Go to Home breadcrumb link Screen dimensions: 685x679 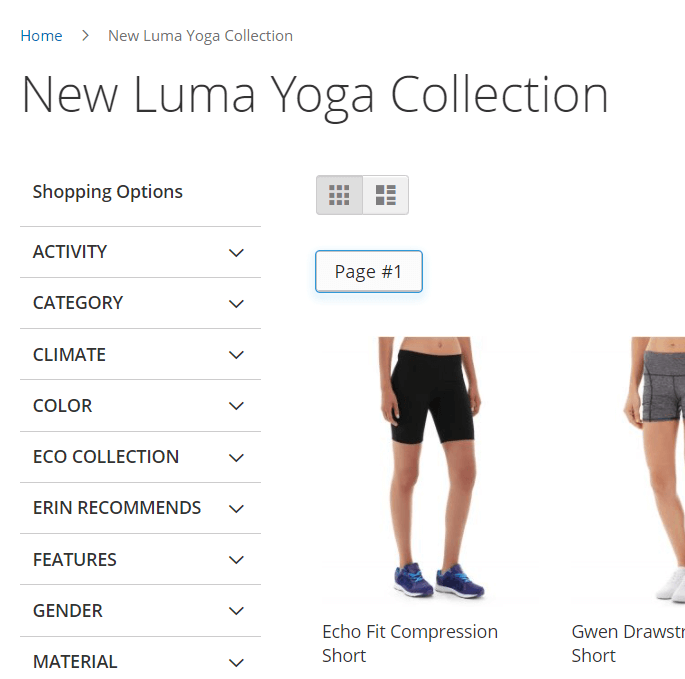click(42, 36)
